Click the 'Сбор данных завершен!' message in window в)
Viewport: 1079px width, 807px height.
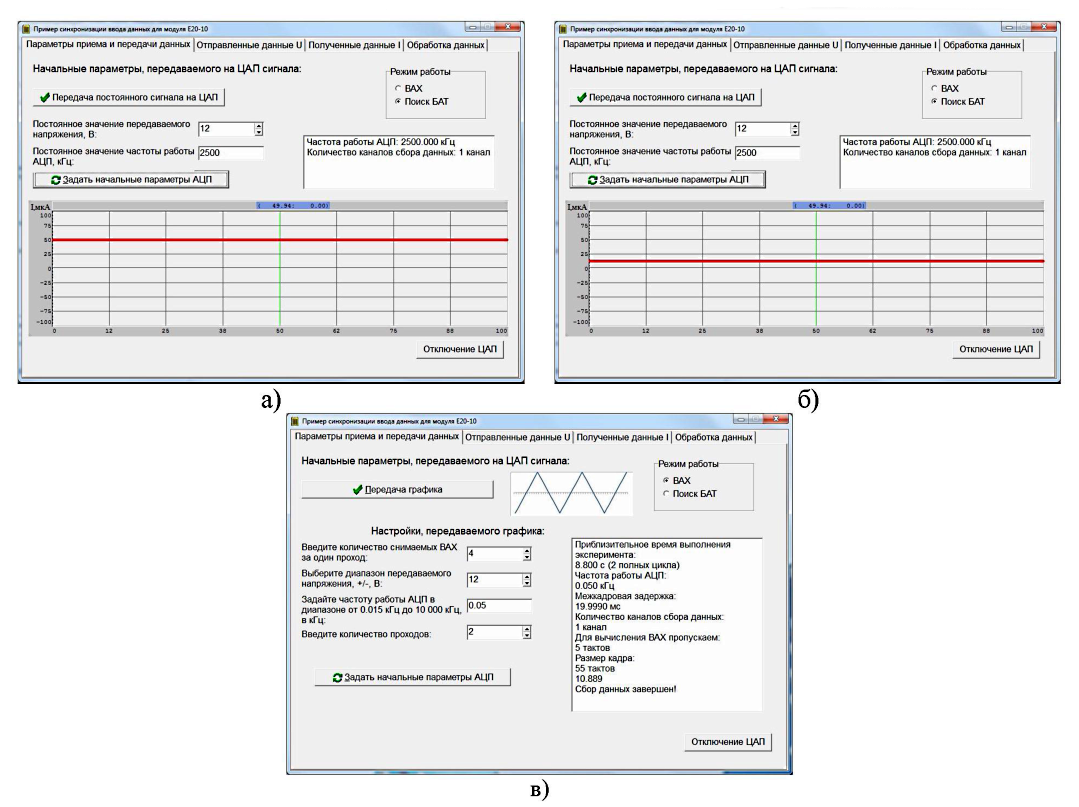[x=626, y=689]
